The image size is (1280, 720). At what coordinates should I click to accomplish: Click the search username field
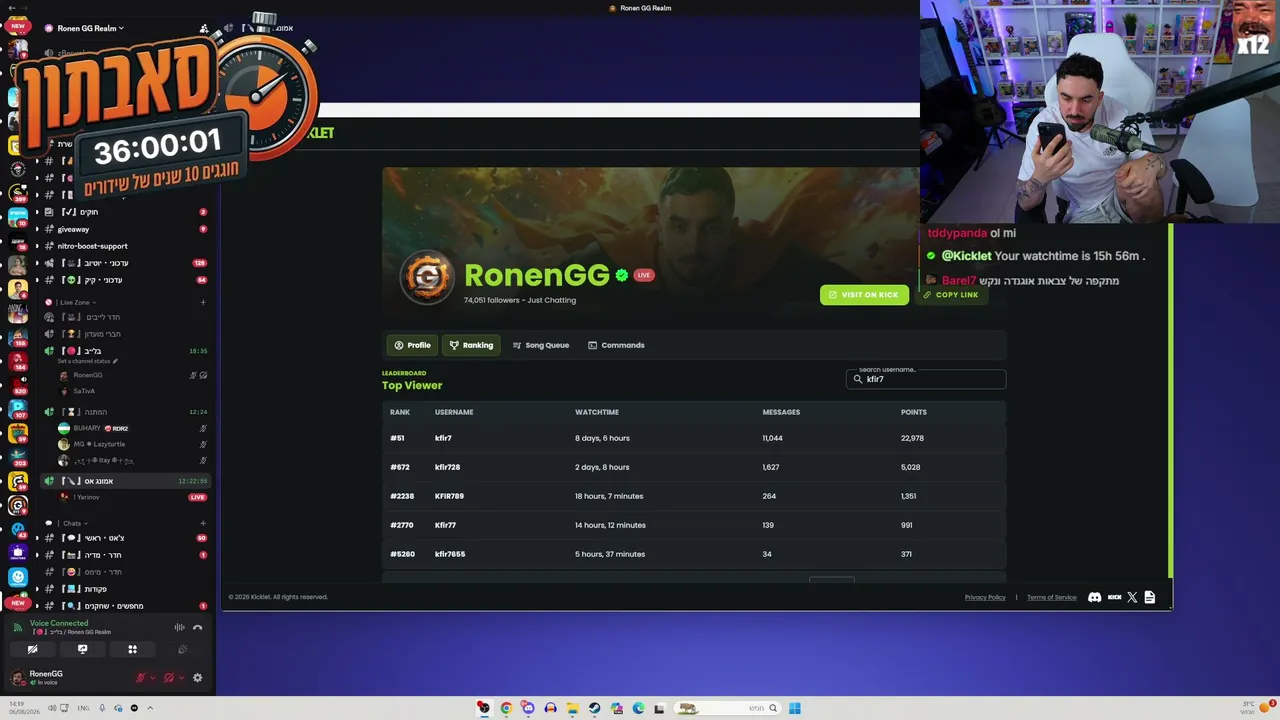click(926, 379)
